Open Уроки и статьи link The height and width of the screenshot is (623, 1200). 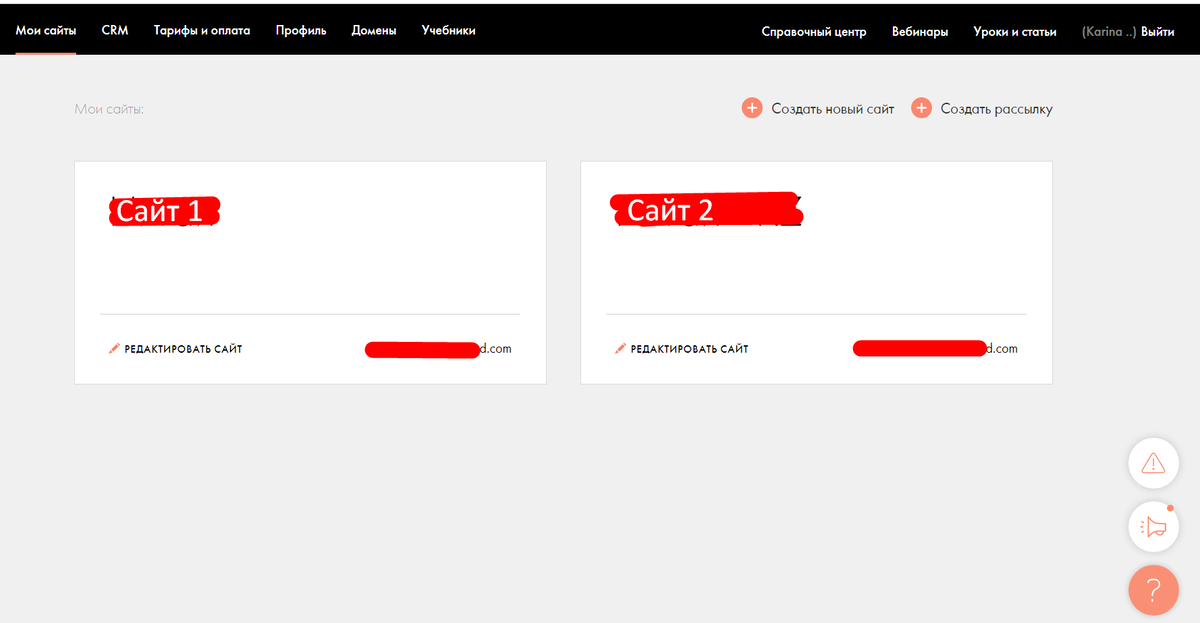pyautogui.click(x=1015, y=32)
